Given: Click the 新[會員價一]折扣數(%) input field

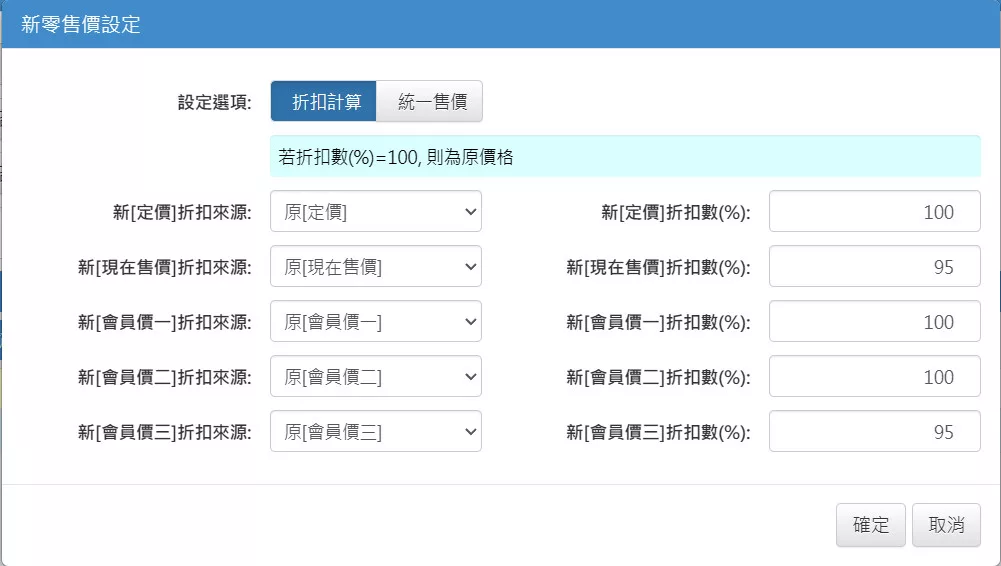Looking at the screenshot, I should pos(874,322).
